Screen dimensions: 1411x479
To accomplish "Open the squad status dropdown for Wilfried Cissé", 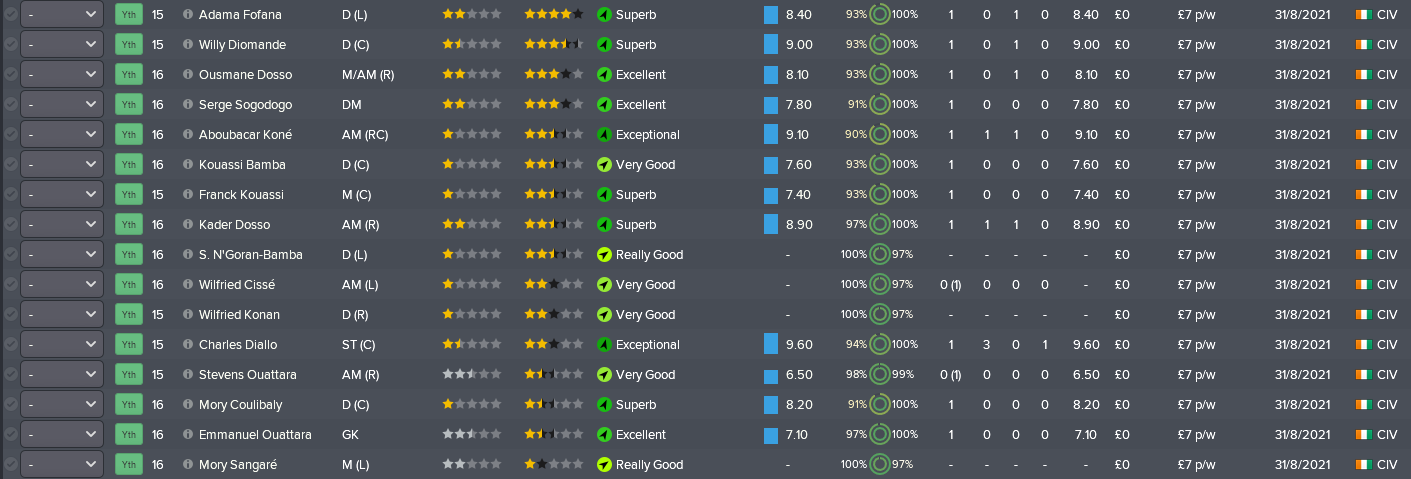I will (x=62, y=285).
